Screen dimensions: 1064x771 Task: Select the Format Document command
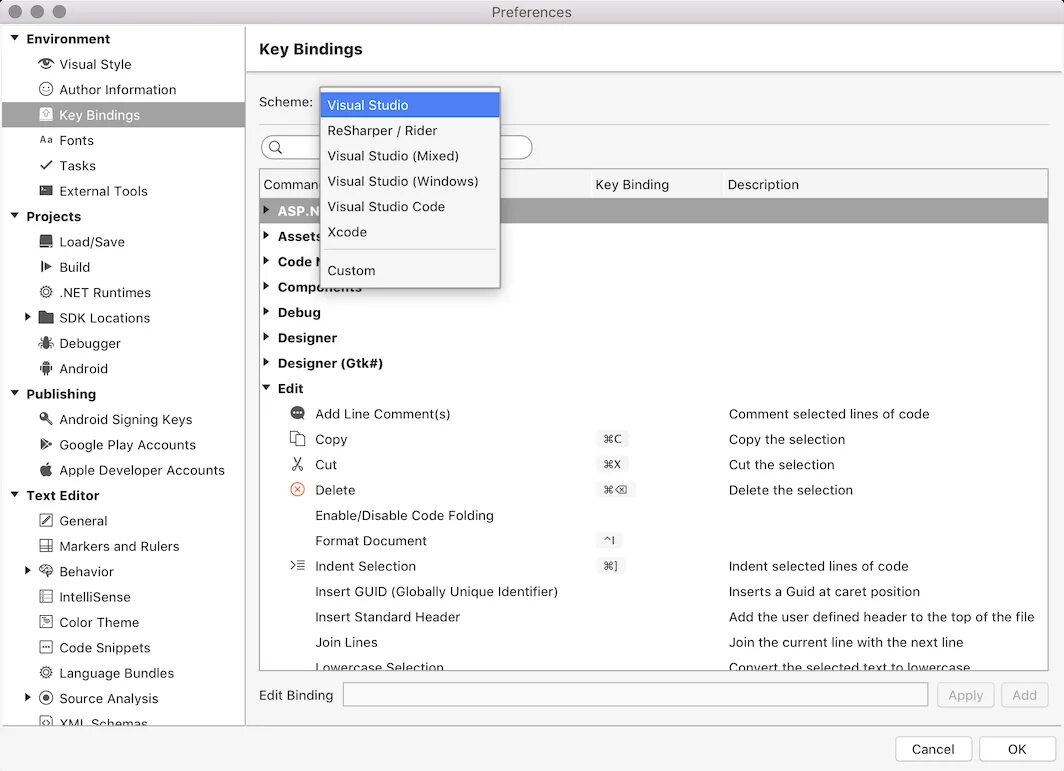coord(654,541)
